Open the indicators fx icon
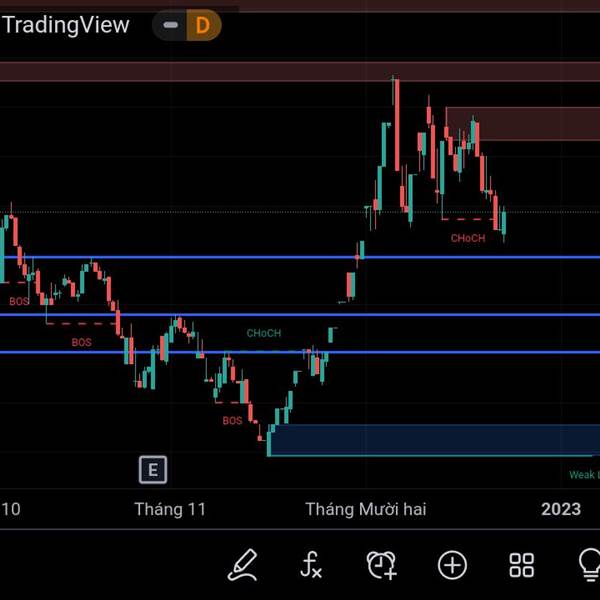This screenshot has height=600, width=600. [311, 565]
